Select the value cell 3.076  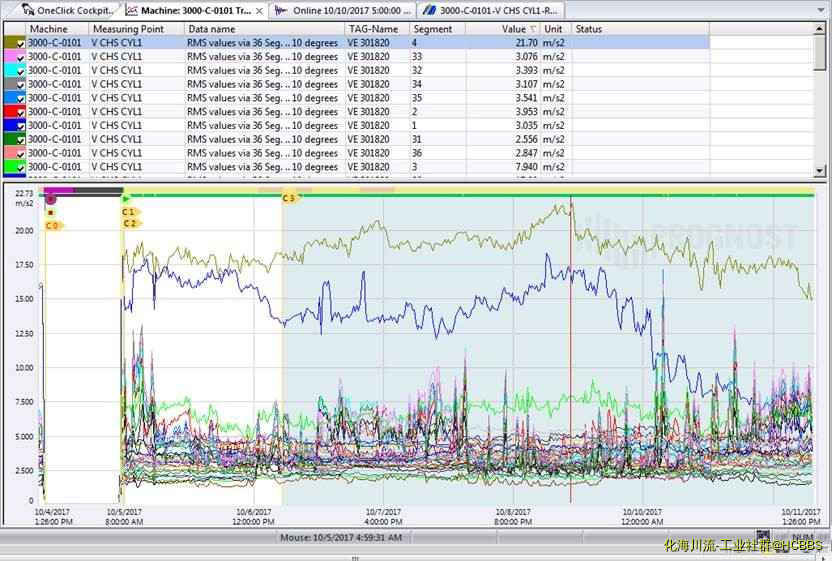pyautogui.click(x=502, y=56)
